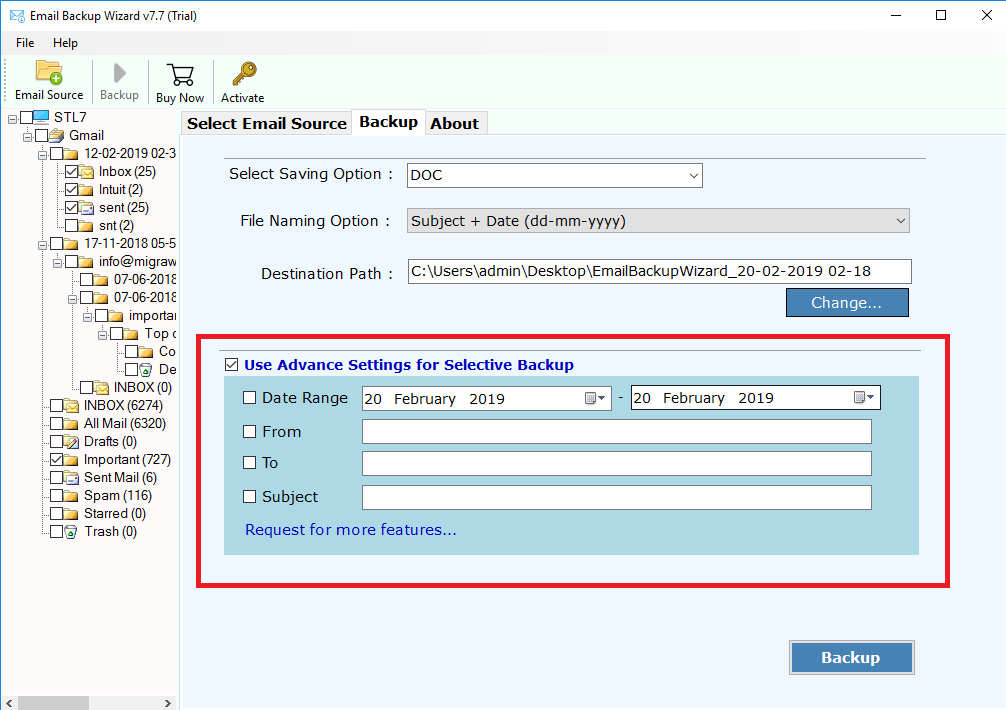1006x710 pixels.
Task: Click the tree scrollbar left arrow
Action: point(9,703)
